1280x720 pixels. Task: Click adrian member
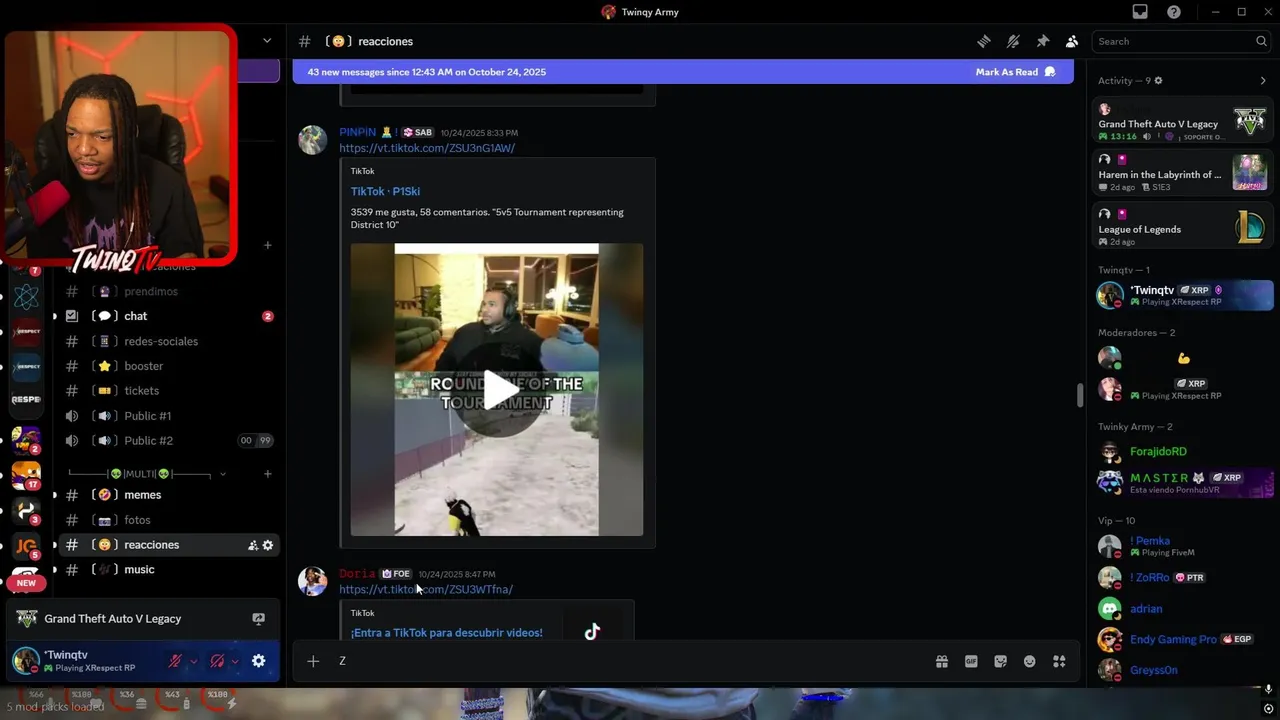pos(1182,608)
